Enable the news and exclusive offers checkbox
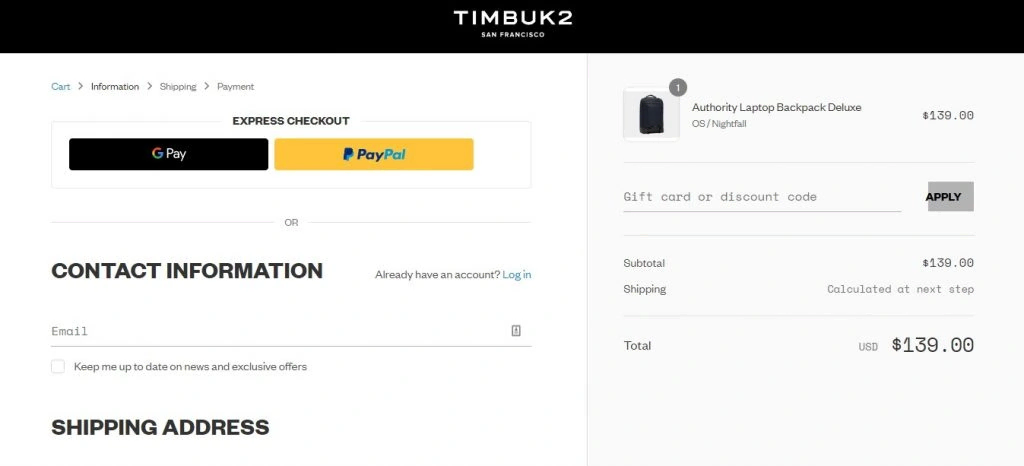The height and width of the screenshot is (466, 1024). pos(58,367)
